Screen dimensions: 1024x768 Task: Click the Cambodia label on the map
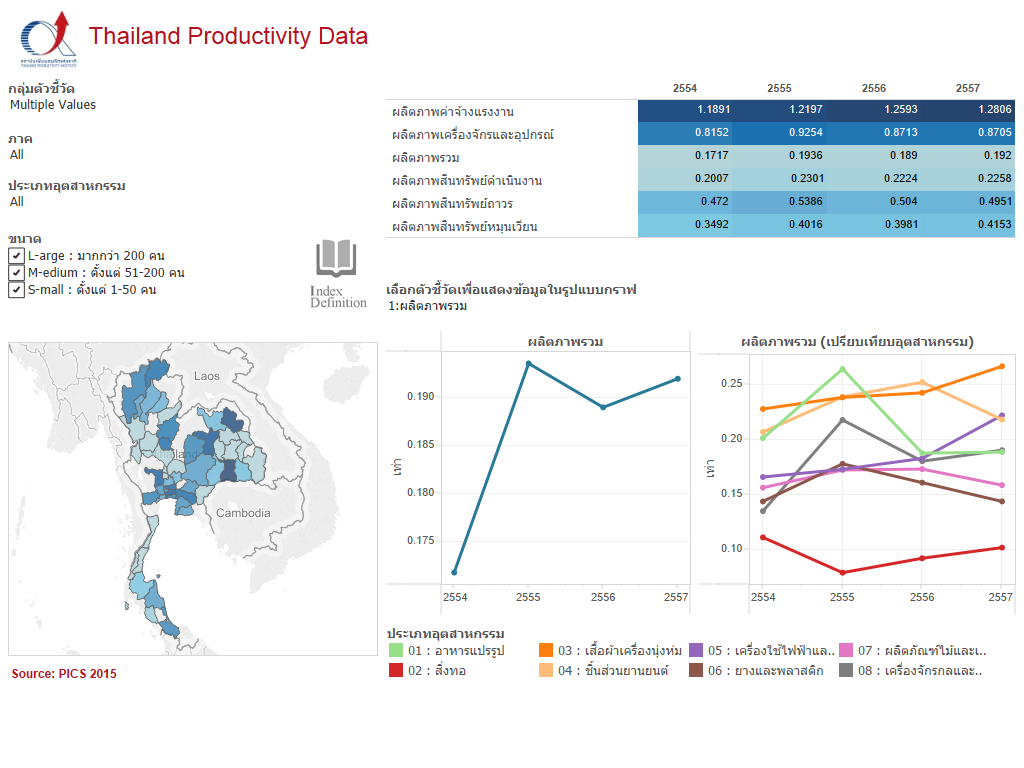243,513
